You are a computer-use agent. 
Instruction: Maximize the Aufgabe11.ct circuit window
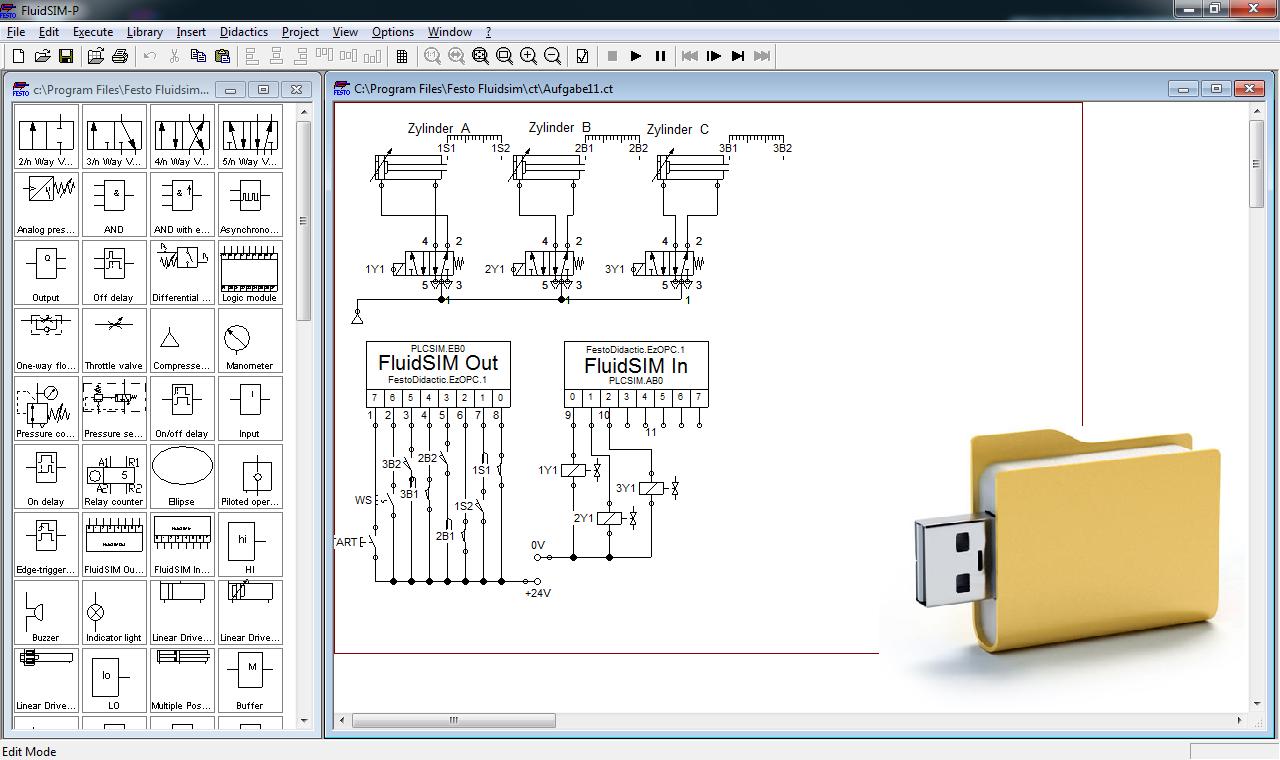[1216, 89]
